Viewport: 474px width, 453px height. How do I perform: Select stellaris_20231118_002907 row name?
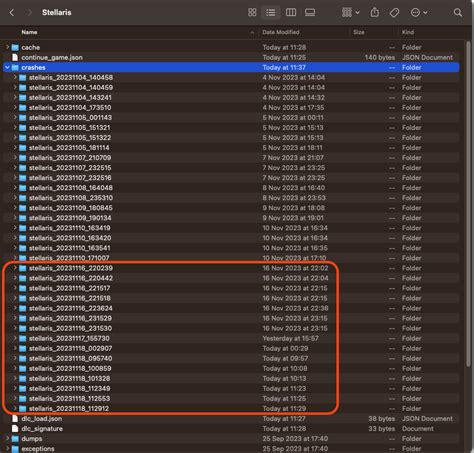(70, 348)
